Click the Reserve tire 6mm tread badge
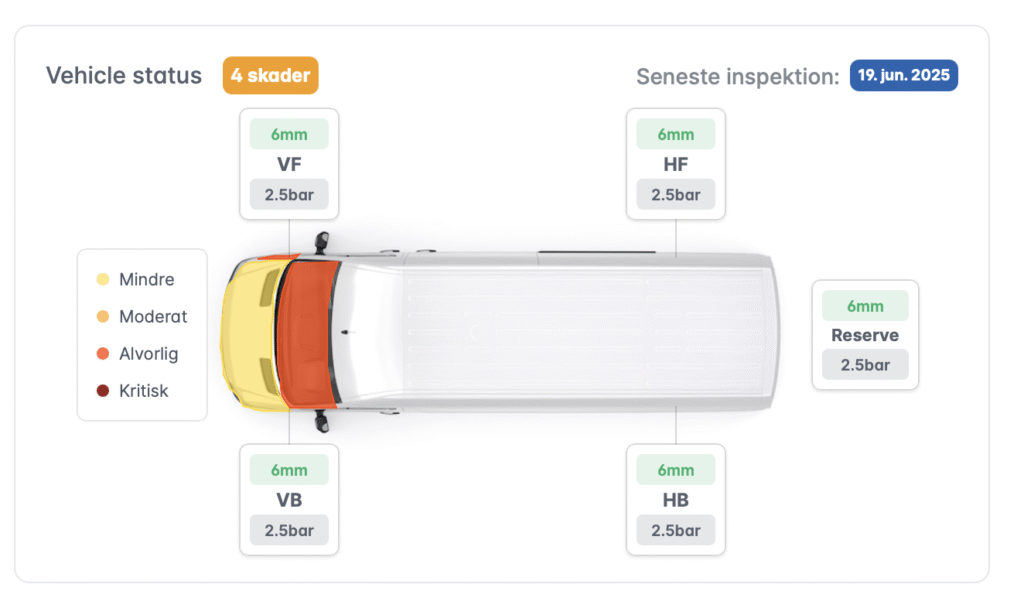The width and height of the screenshot is (1024, 591). pyautogui.click(x=865, y=306)
